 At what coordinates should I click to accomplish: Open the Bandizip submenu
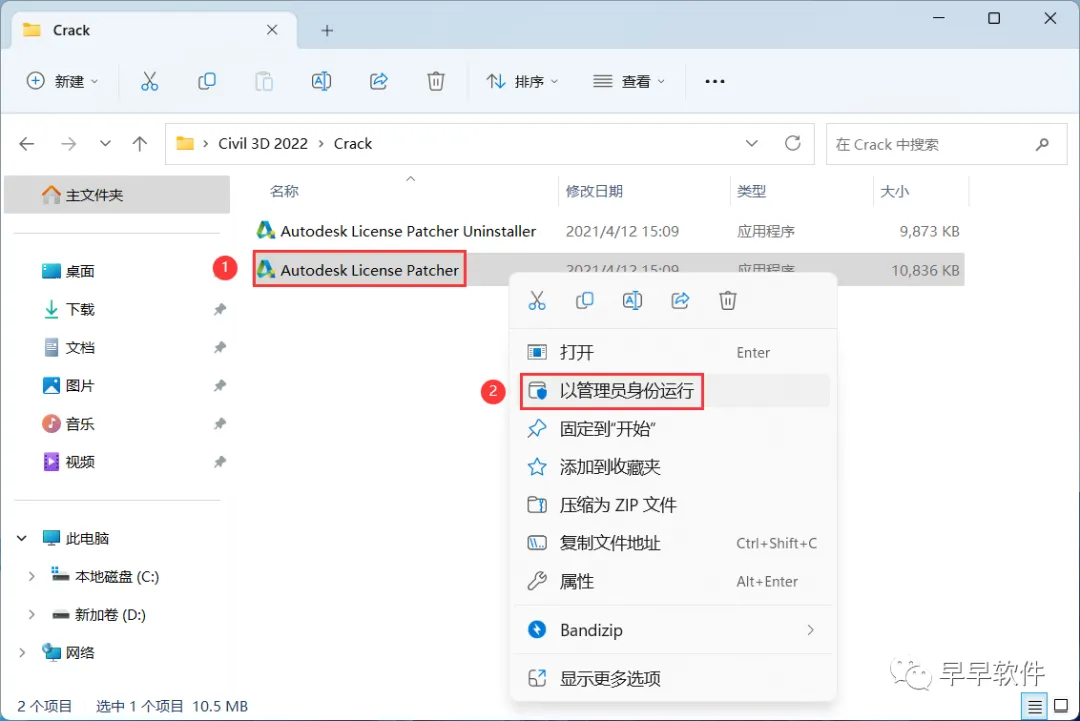(x=673, y=630)
